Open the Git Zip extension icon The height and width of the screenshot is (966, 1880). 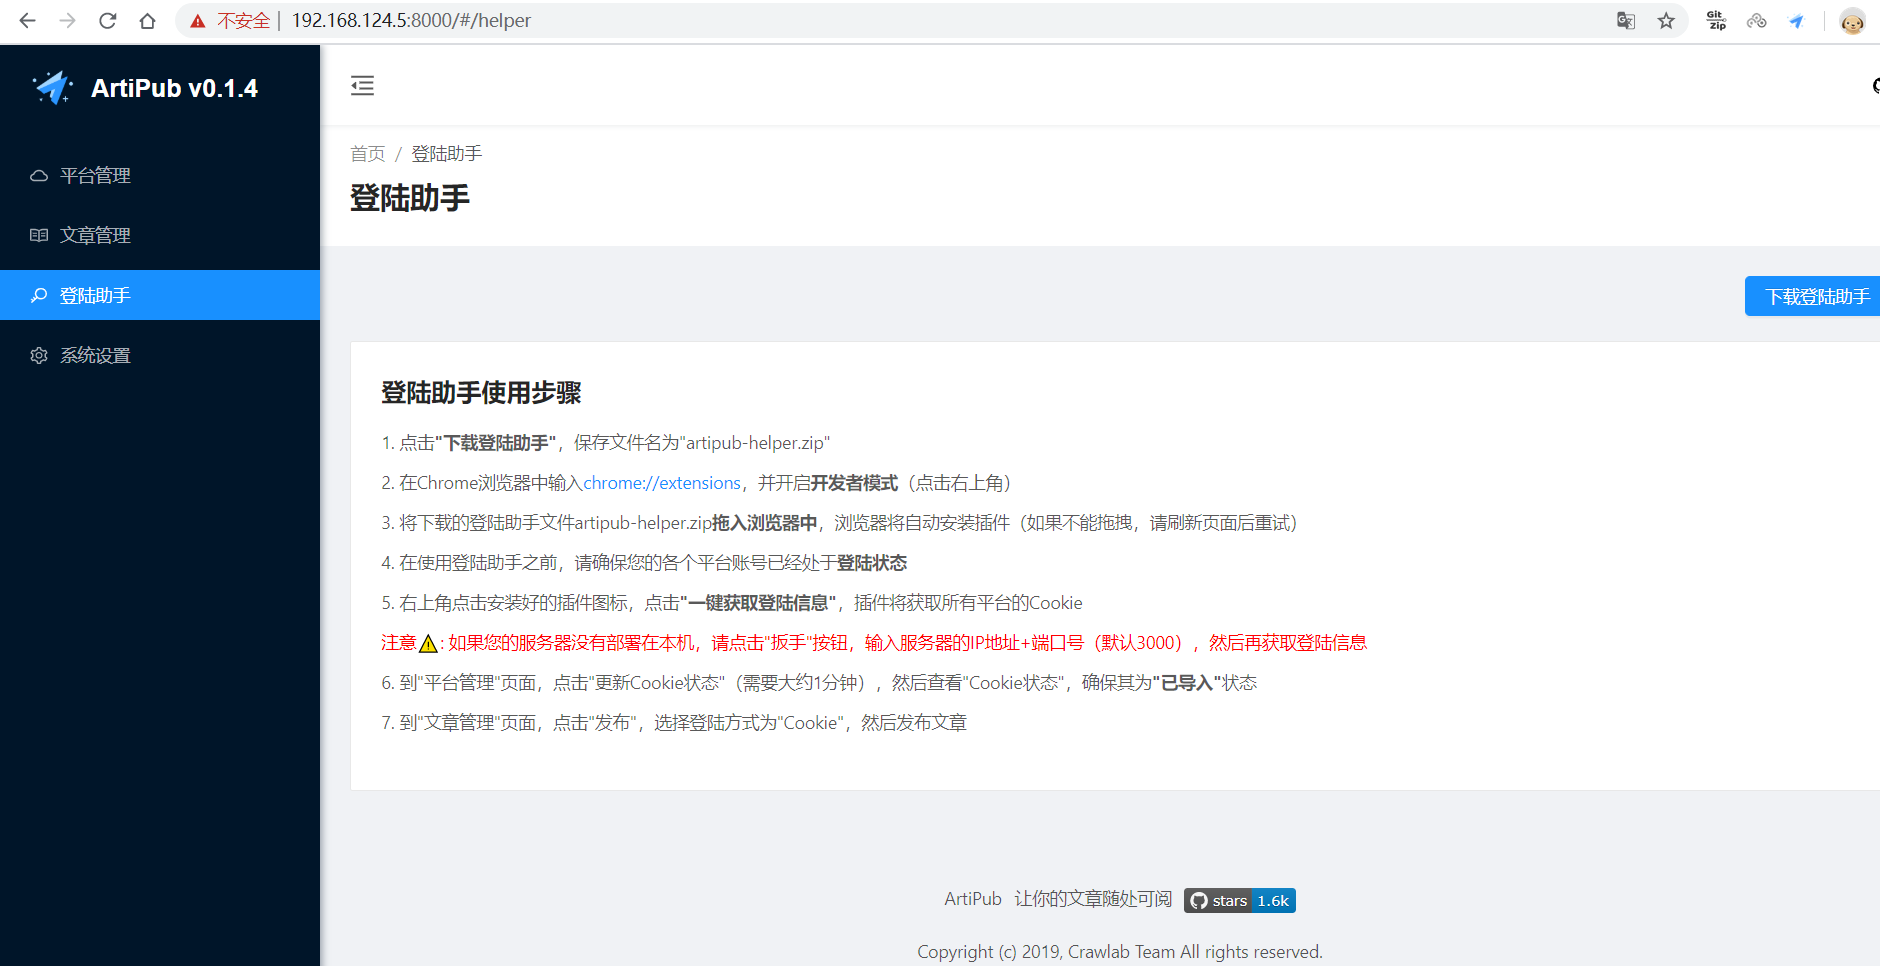[1716, 21]
